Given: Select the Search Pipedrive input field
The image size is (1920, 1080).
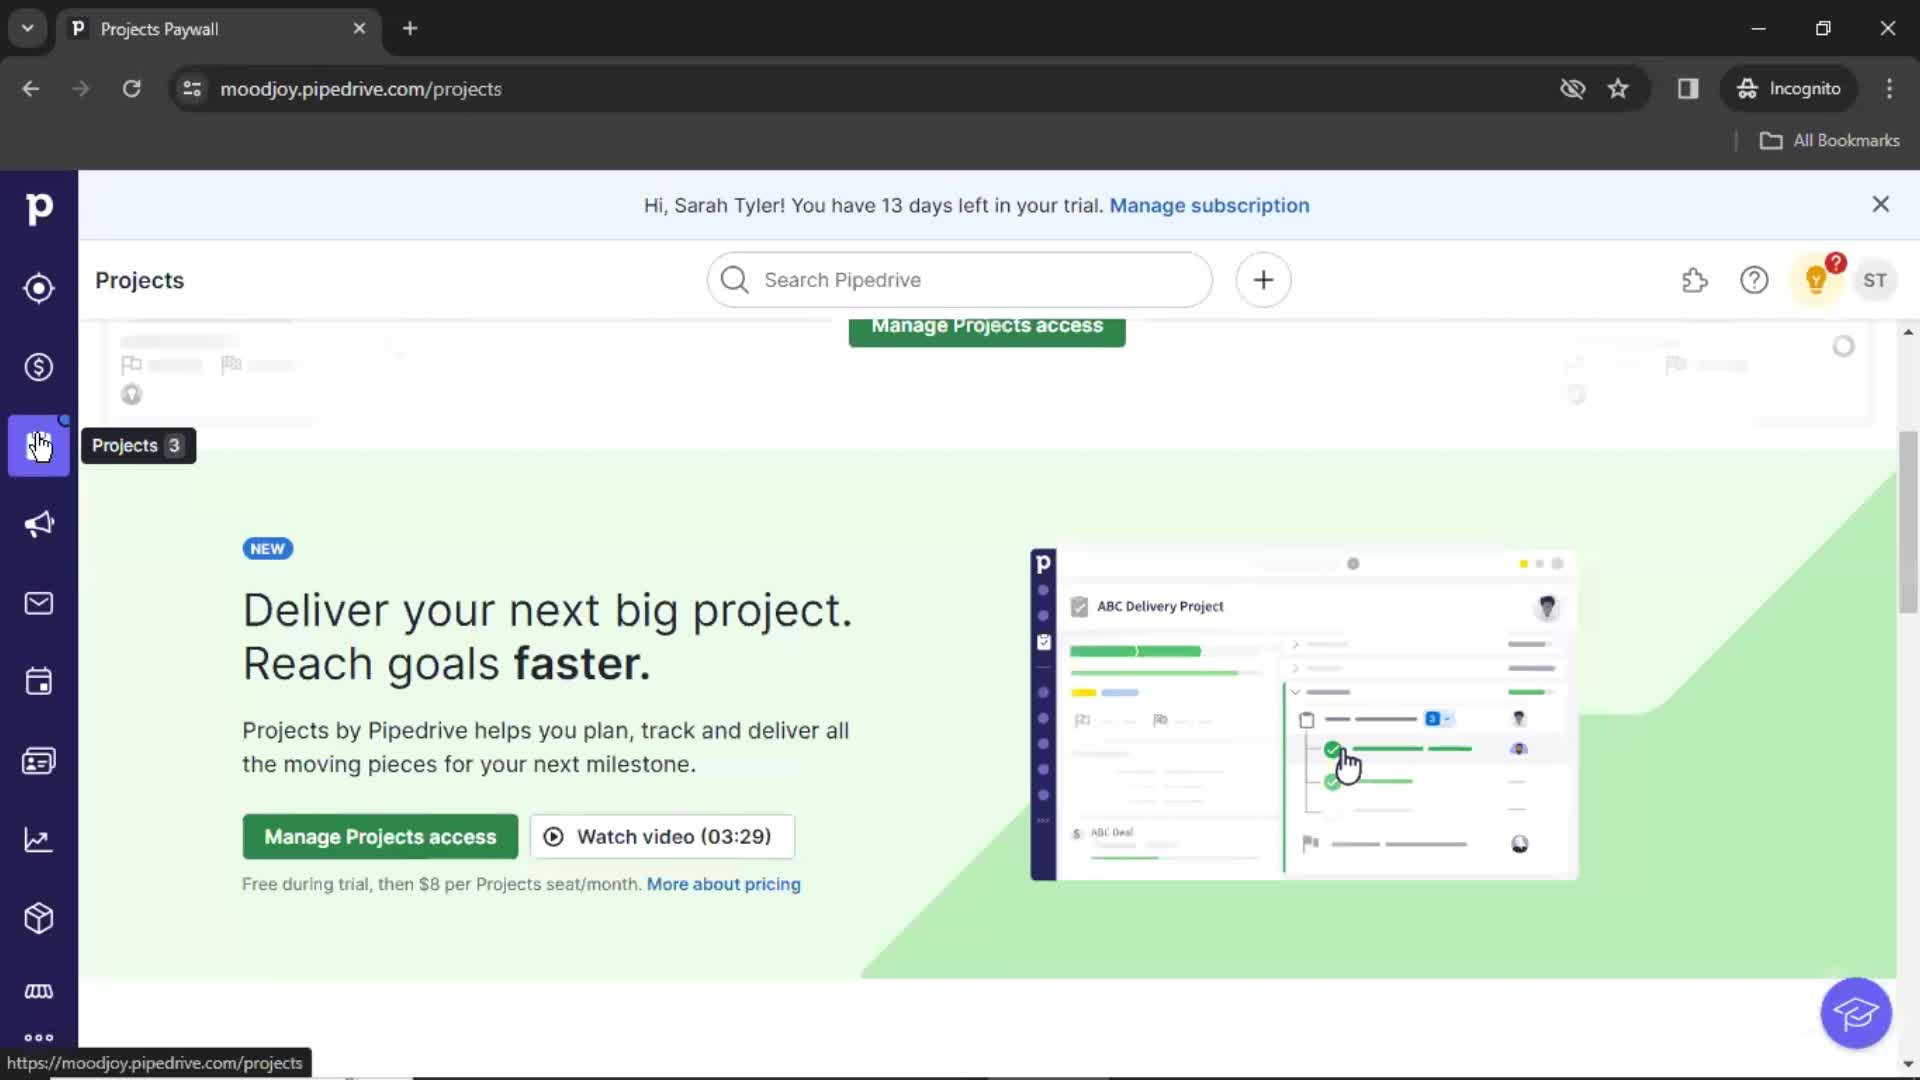Looking at the screenshot, I should [959, 280].
